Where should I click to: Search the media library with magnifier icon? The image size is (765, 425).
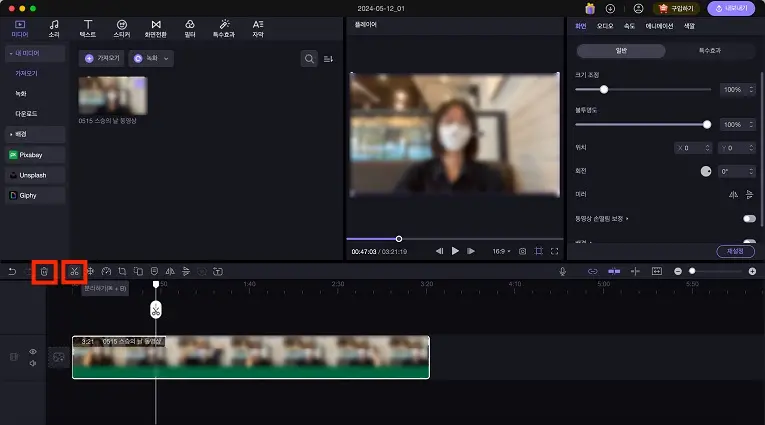[x=309, y=59]
